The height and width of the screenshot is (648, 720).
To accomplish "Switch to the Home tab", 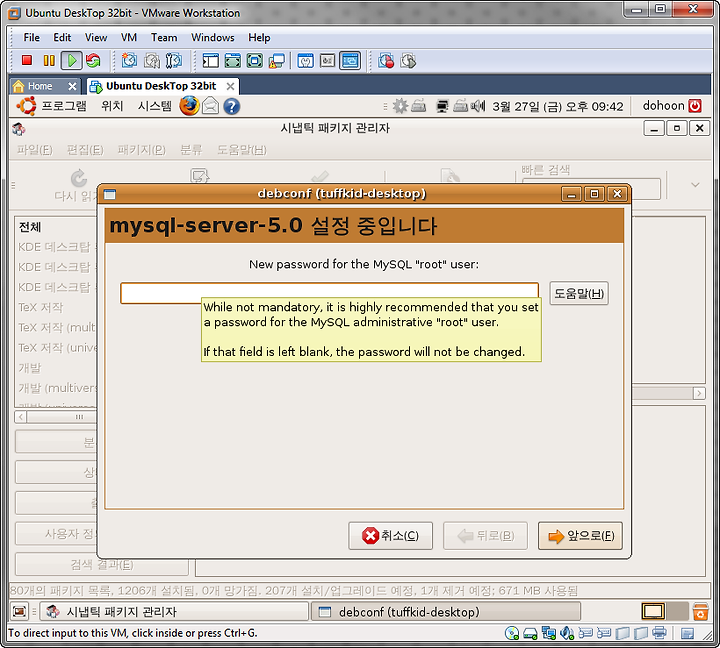I will [45, 86].
